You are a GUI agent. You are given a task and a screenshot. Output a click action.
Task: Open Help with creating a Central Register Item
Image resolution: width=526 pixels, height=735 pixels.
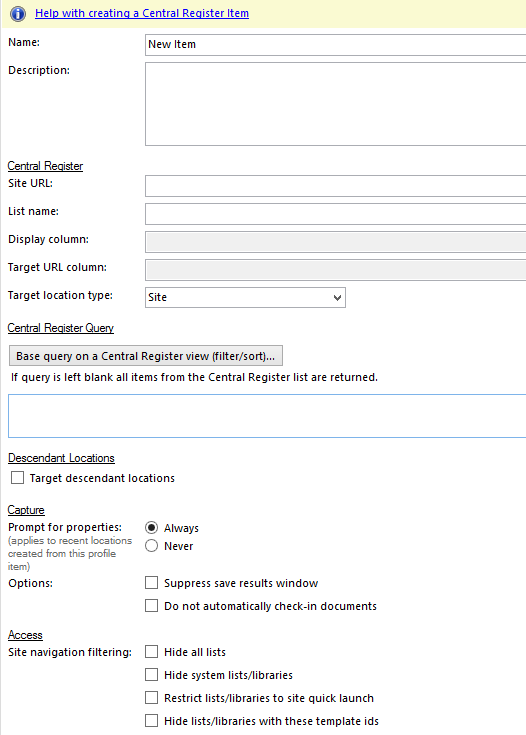pos(142,13)
